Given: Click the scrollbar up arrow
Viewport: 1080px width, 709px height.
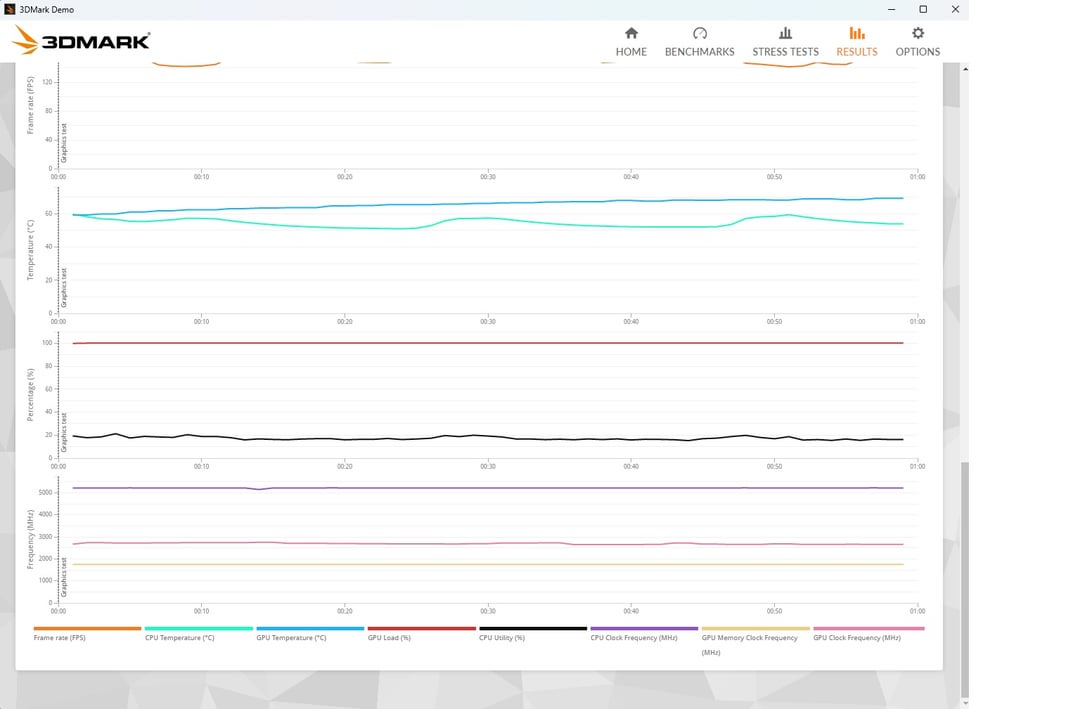Looking at the screenshot, I should tap(964, 70).
